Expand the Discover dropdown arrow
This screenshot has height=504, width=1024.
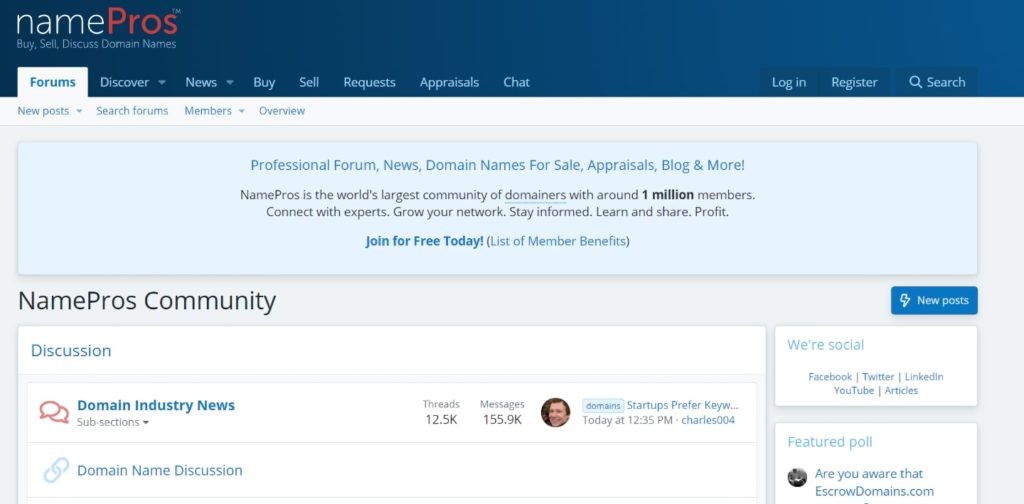[x=162, y=83]
